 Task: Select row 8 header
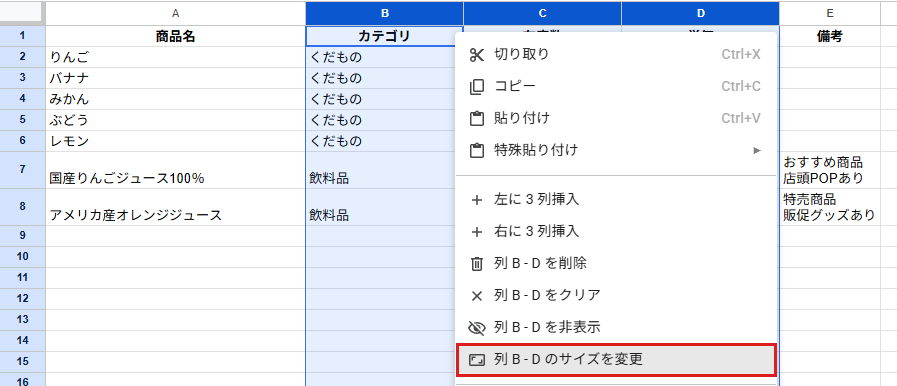pyautogui.click(x=22, y=207)
